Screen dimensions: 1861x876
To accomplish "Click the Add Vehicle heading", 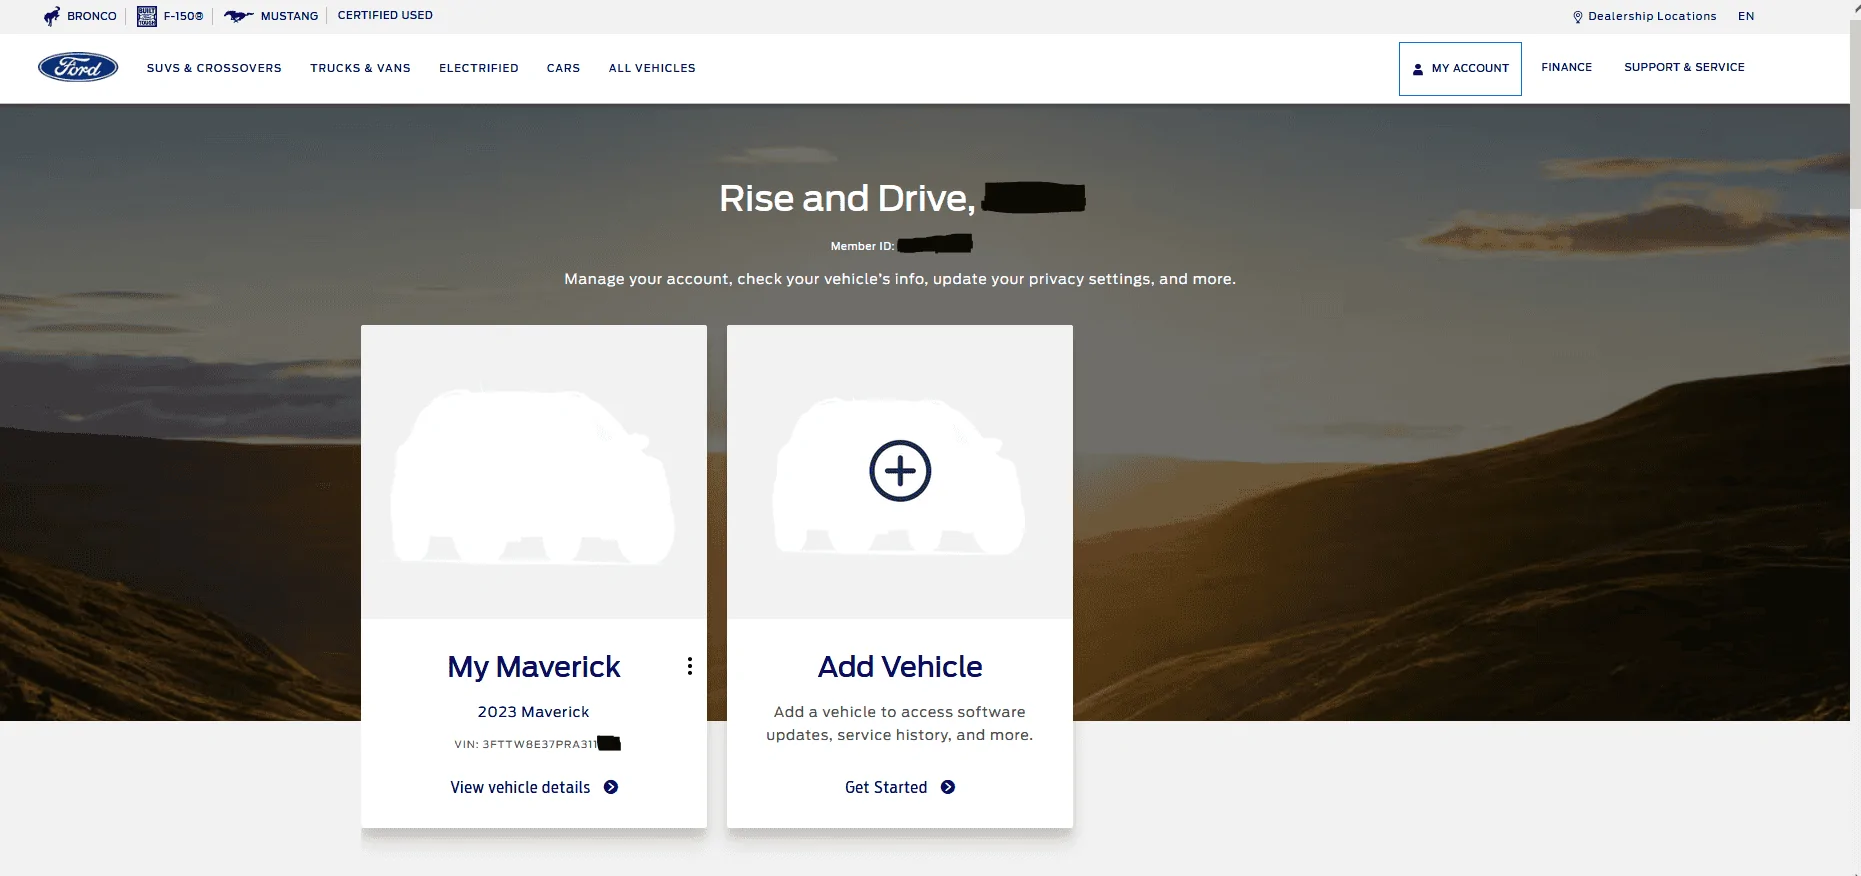I will [900, 667].
